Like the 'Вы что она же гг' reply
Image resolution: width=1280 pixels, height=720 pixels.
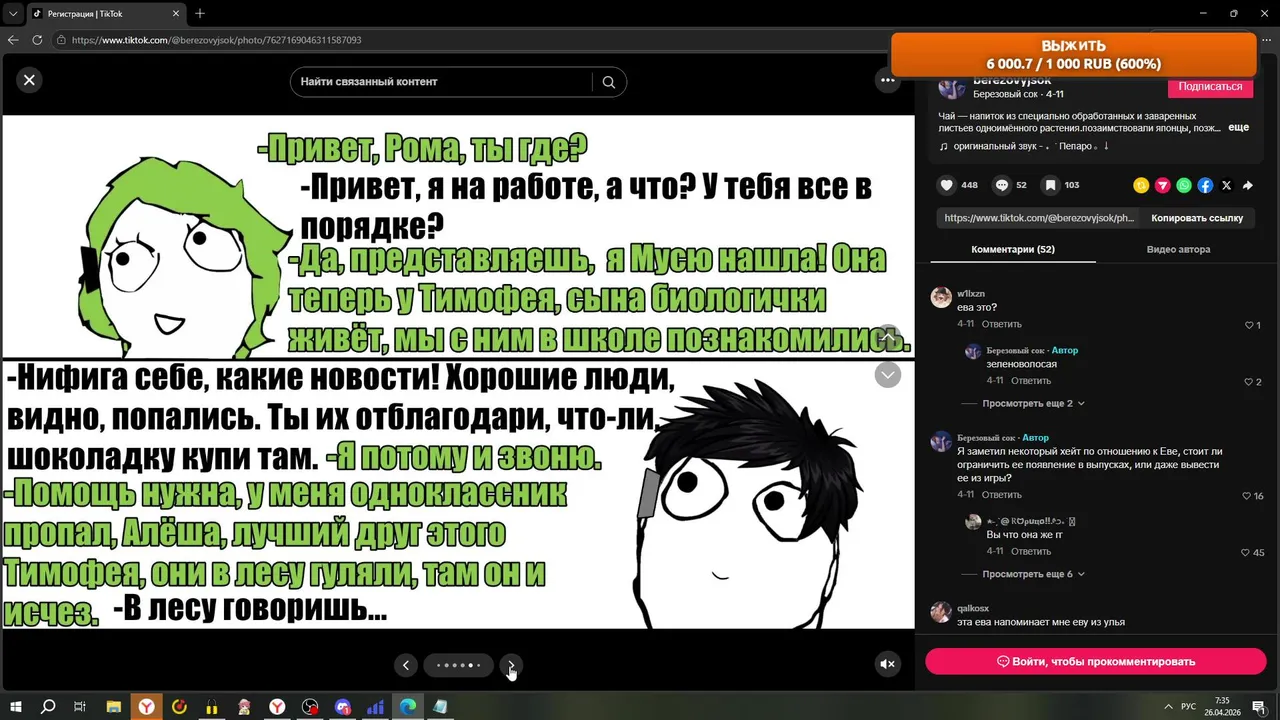point(1246,553)
